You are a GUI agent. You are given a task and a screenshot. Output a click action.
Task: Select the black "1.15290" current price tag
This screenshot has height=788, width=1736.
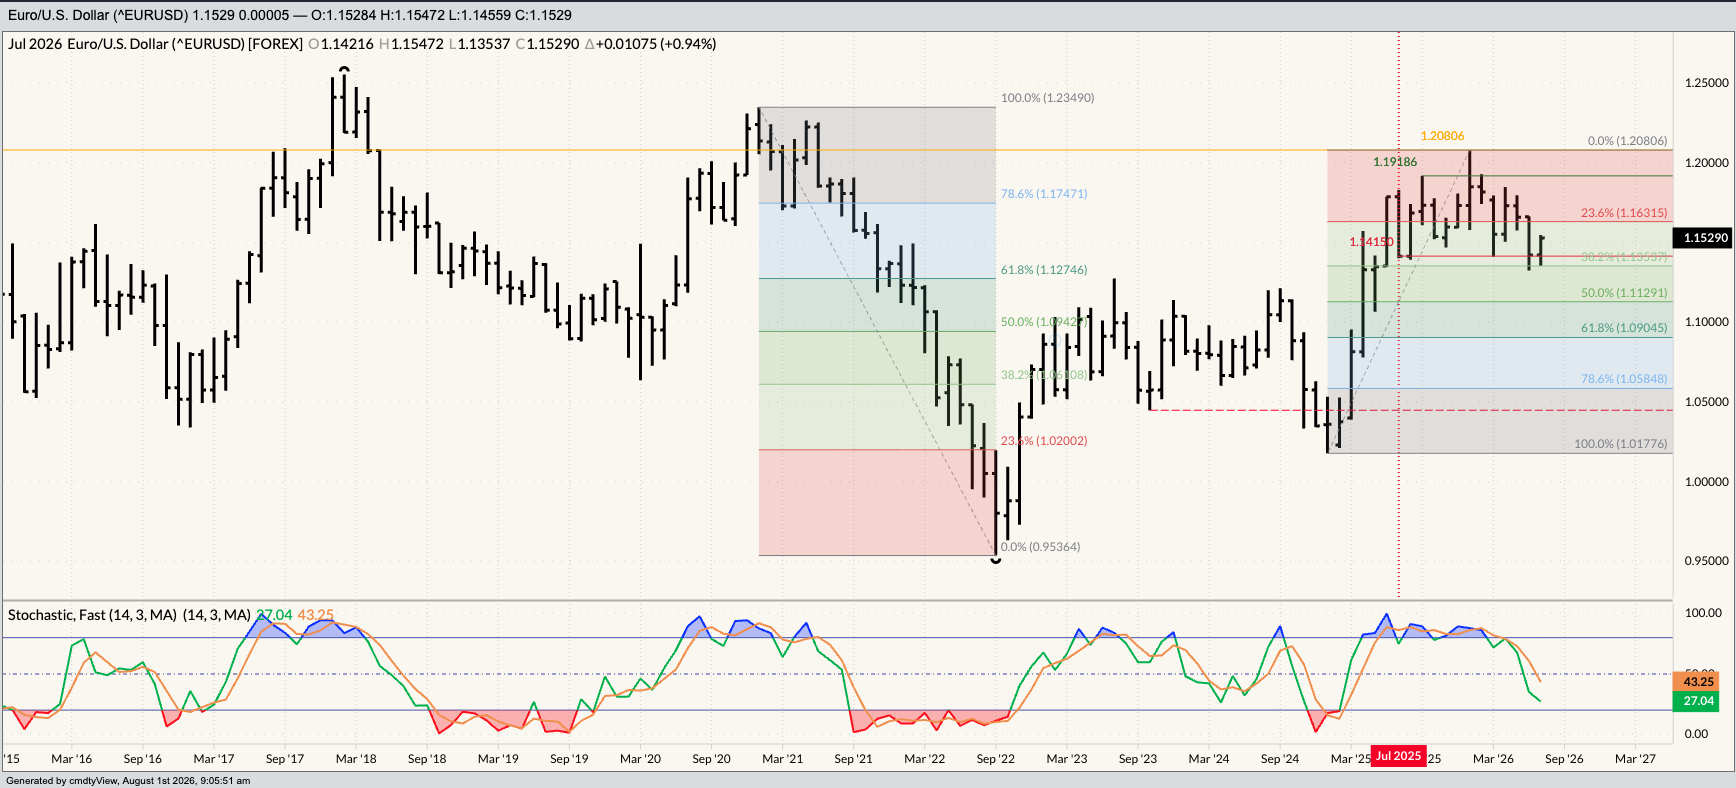[1705, 238]
